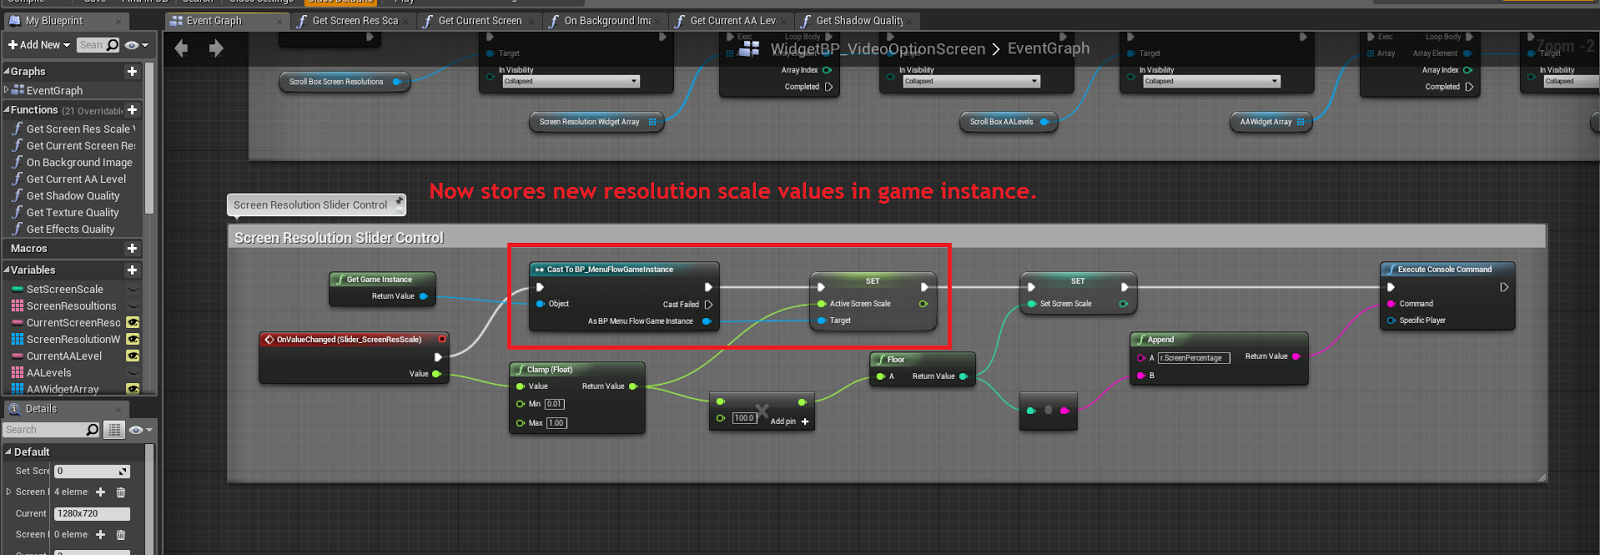This screenshot has width=1600, height=555.
Task: Toggle AAWidgetArray variable visibility eye
Action: pyautogui.click(x=133, y=389)
